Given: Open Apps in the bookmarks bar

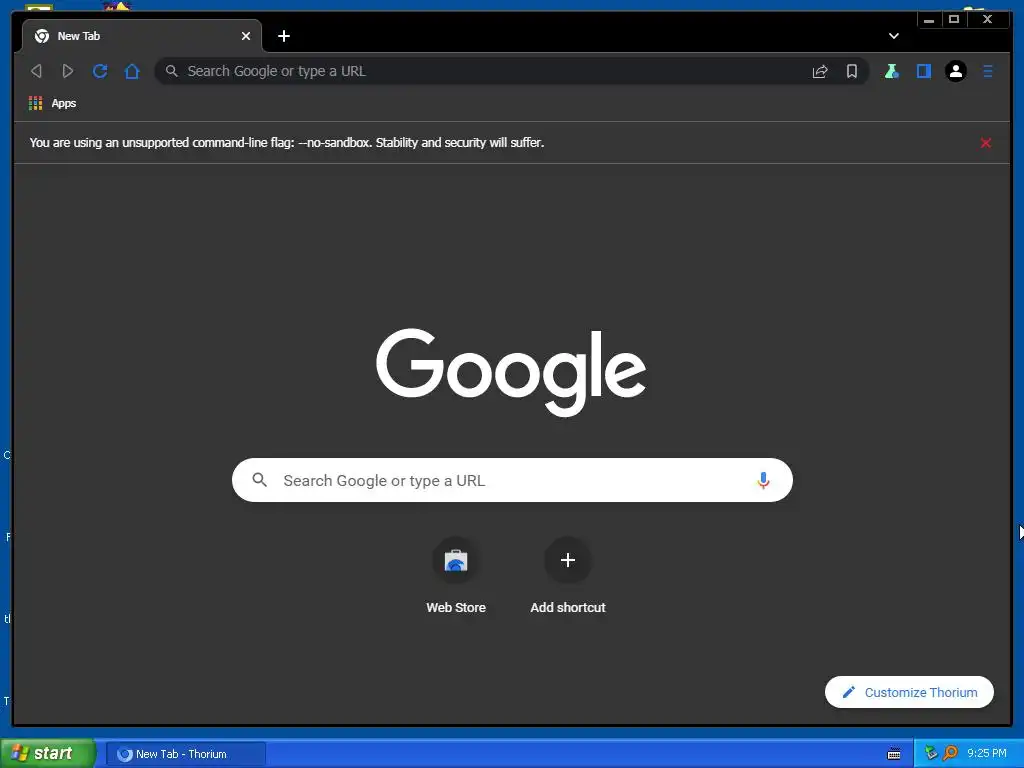Looking at the screenshot, I should tap(52, 103).
